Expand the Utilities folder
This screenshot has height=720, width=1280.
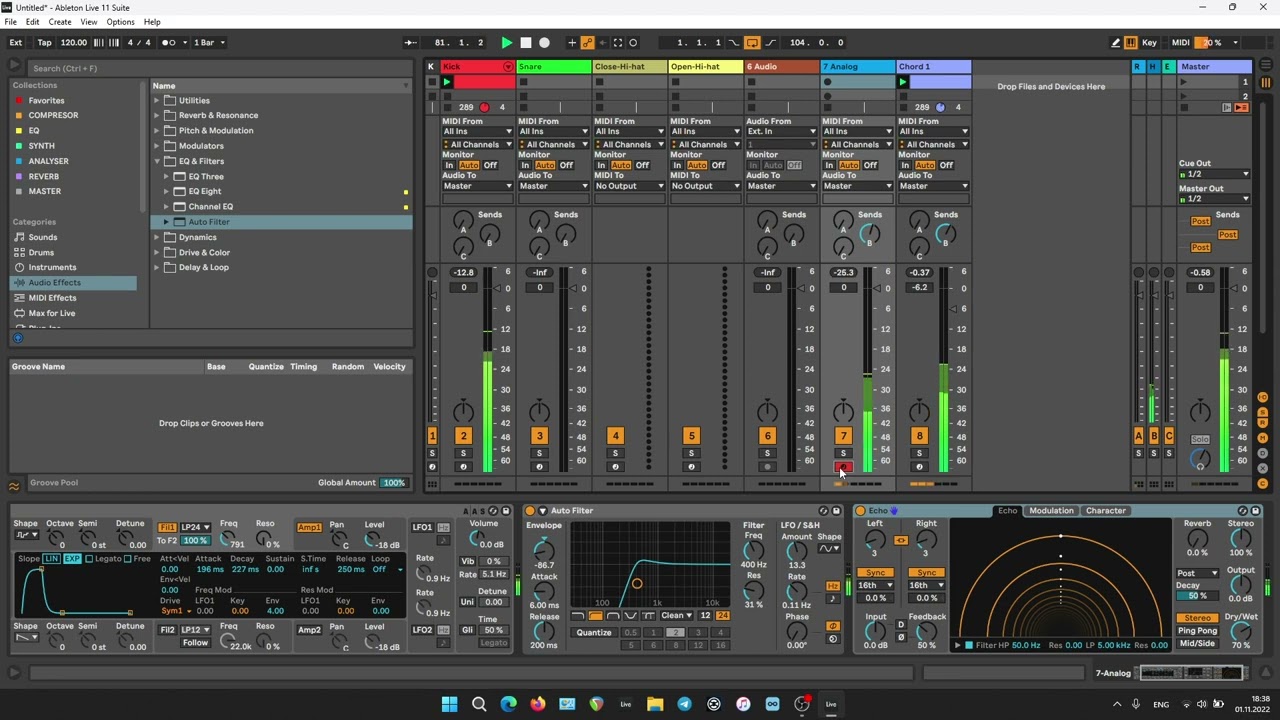[x=157, y=101]
